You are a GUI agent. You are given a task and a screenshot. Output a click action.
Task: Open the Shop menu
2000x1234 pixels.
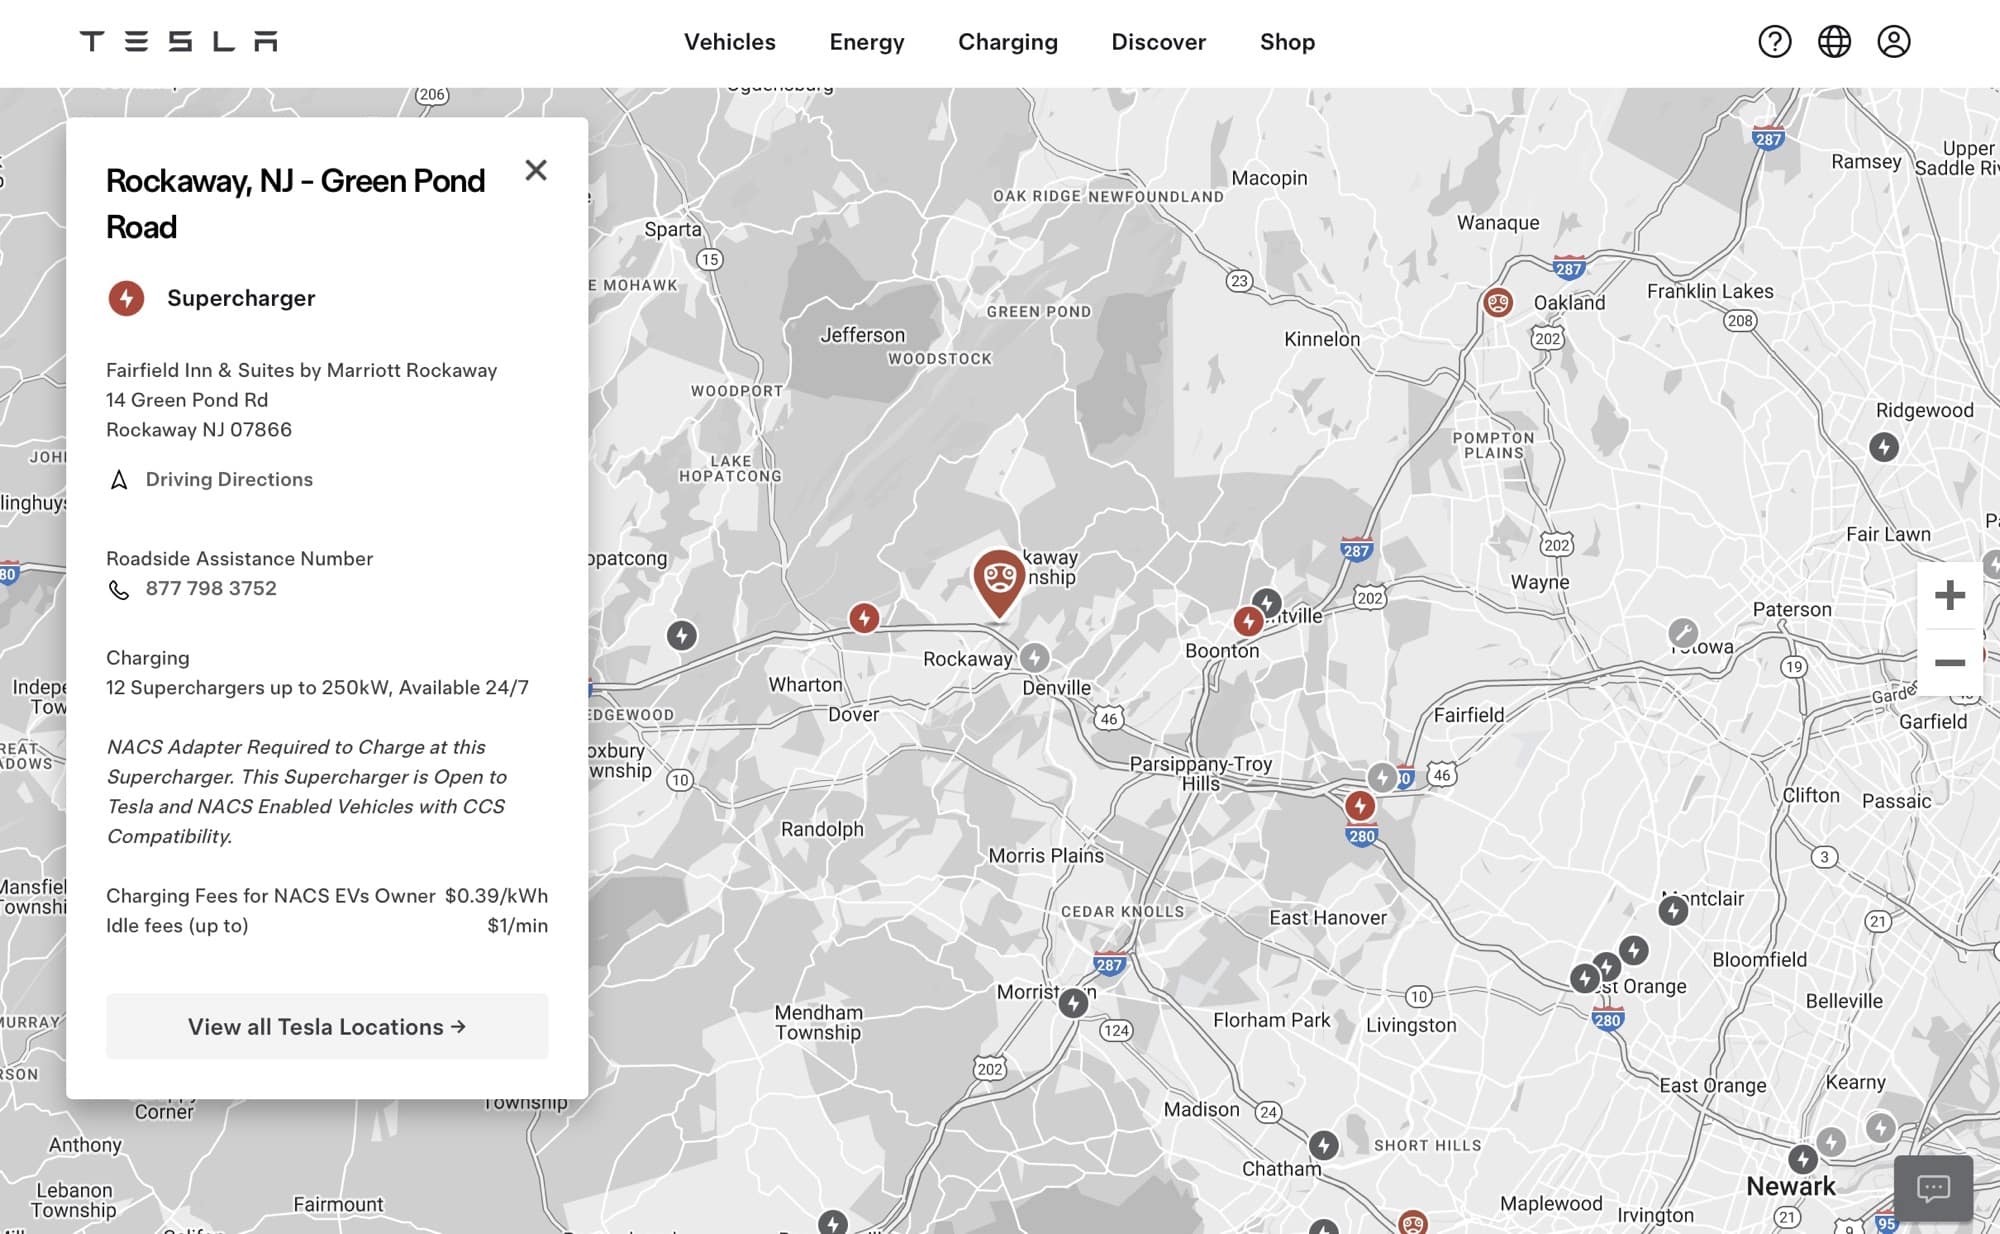pos(1287,42)
